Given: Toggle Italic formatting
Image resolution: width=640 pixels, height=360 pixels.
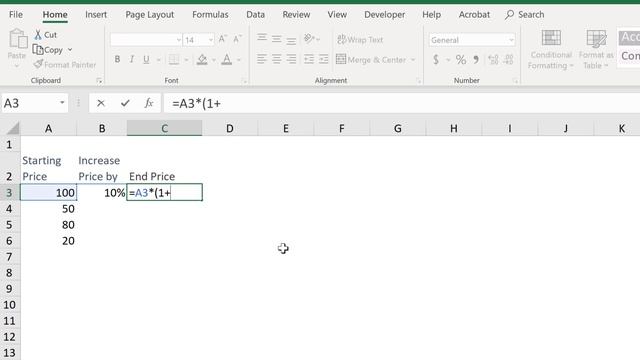Looking at the screenshot, I should pyautogui.click(x=132, y=60).
